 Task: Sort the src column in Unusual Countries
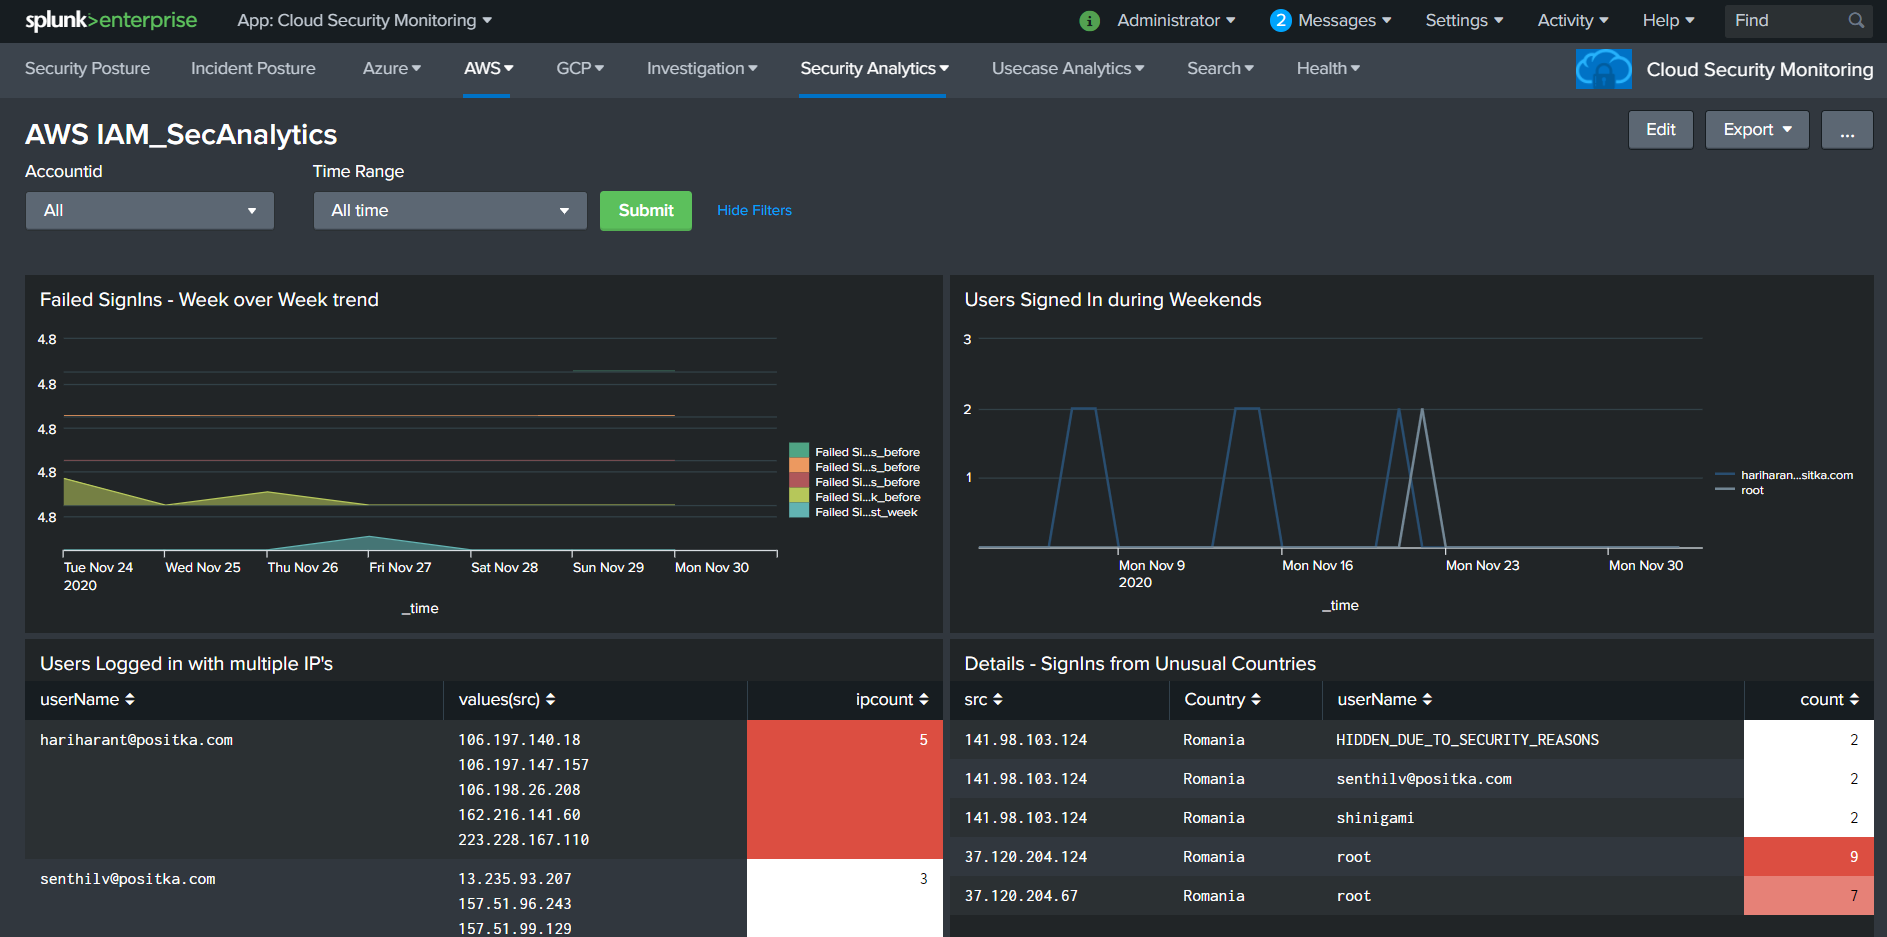point(983,699)
